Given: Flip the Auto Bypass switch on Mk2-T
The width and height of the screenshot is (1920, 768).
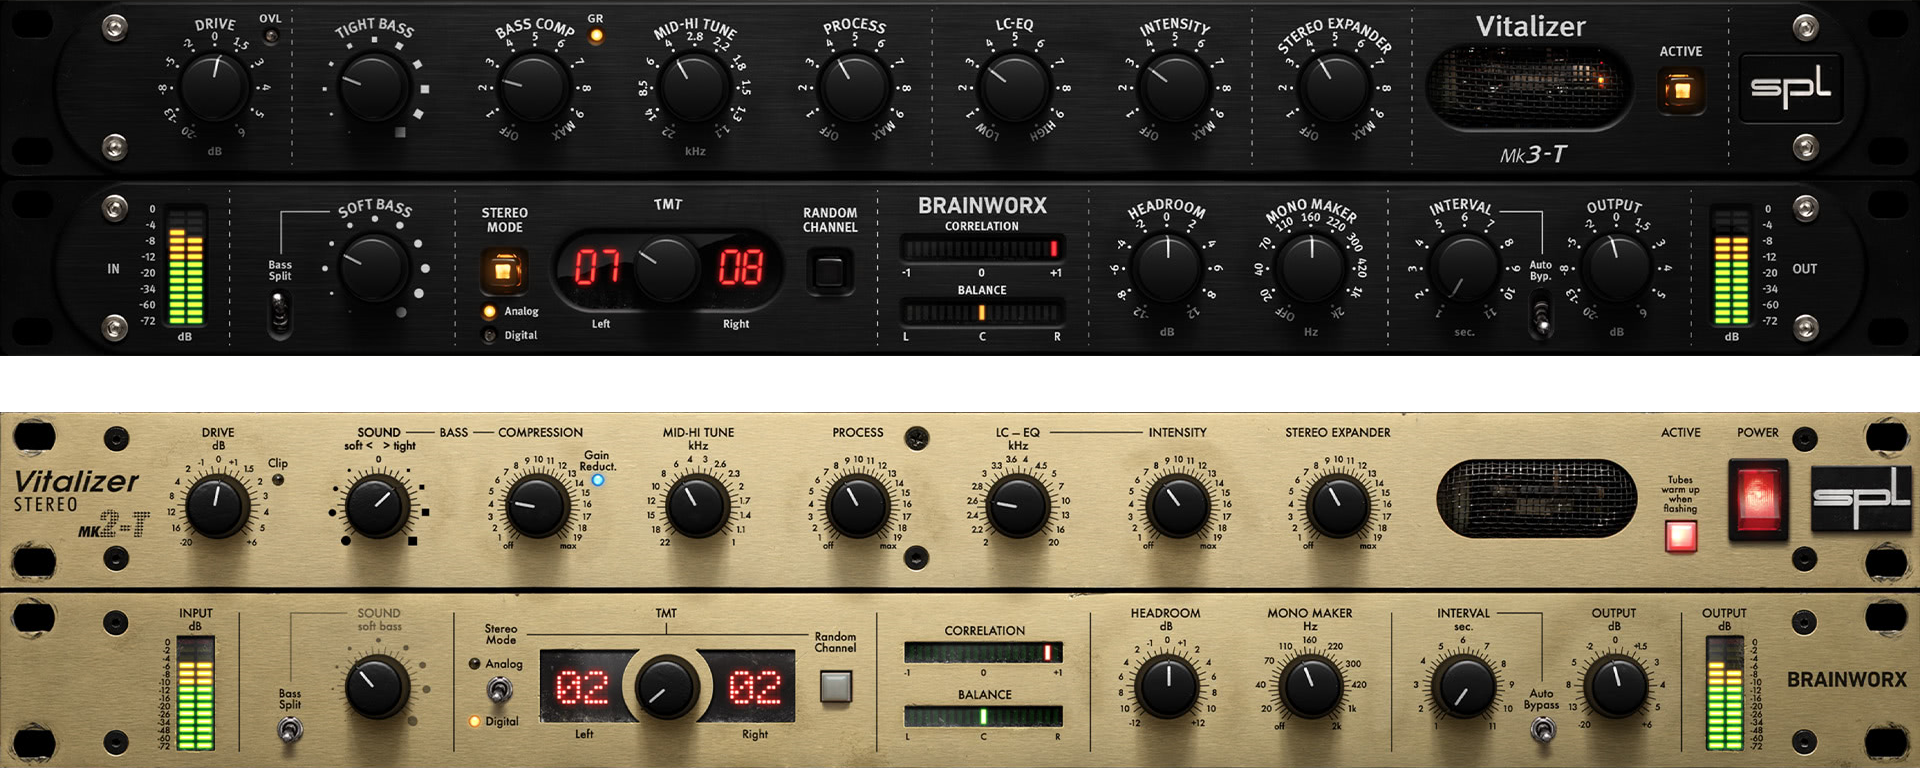Looking at the screenshot, I should pyautogui.click(x=1541, y=731).
